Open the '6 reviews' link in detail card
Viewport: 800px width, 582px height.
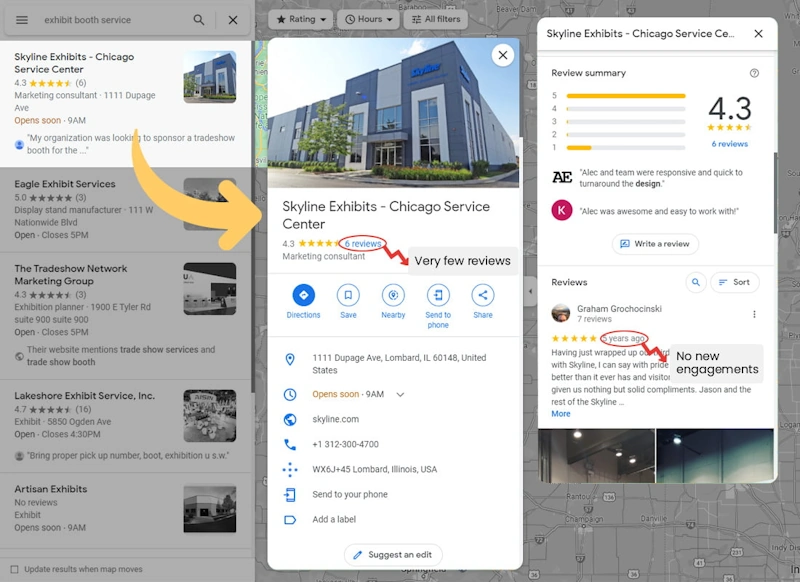tap(363, 243)
